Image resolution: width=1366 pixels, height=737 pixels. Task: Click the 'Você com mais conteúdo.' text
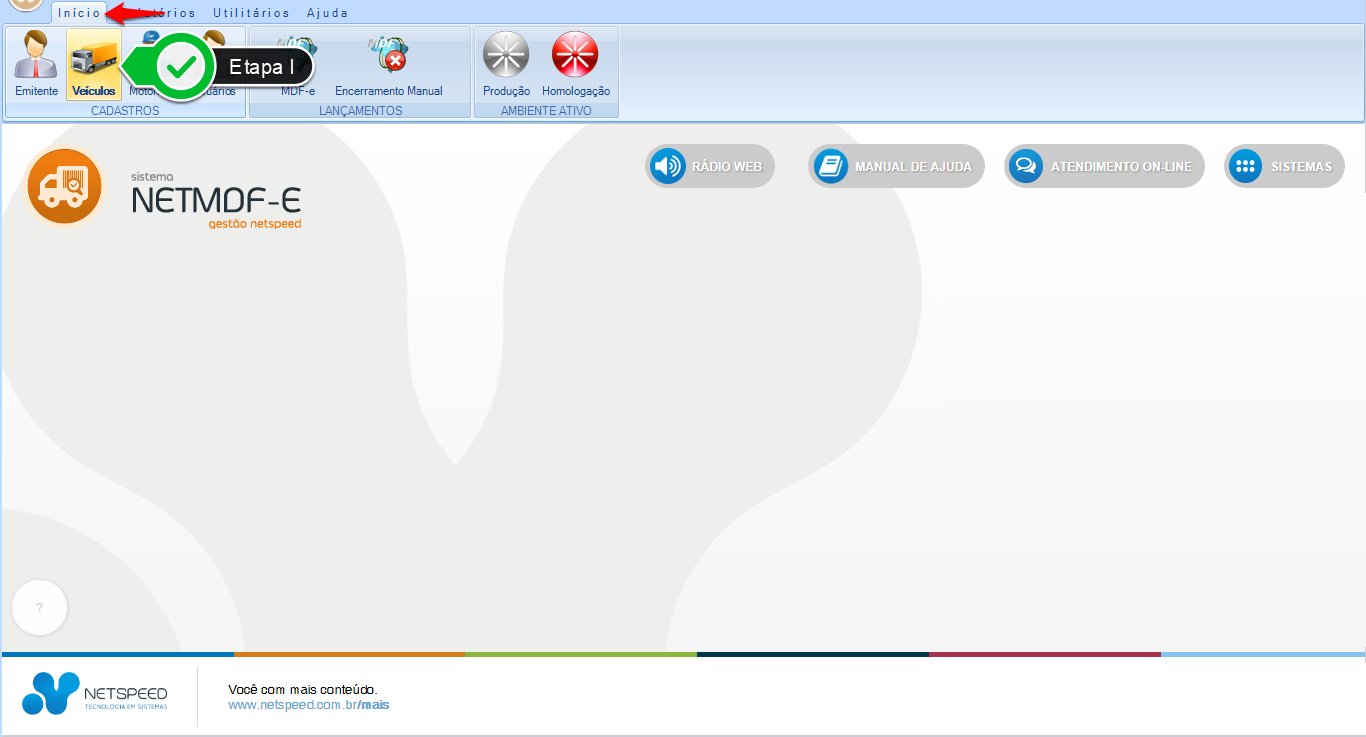coord(303,690)
